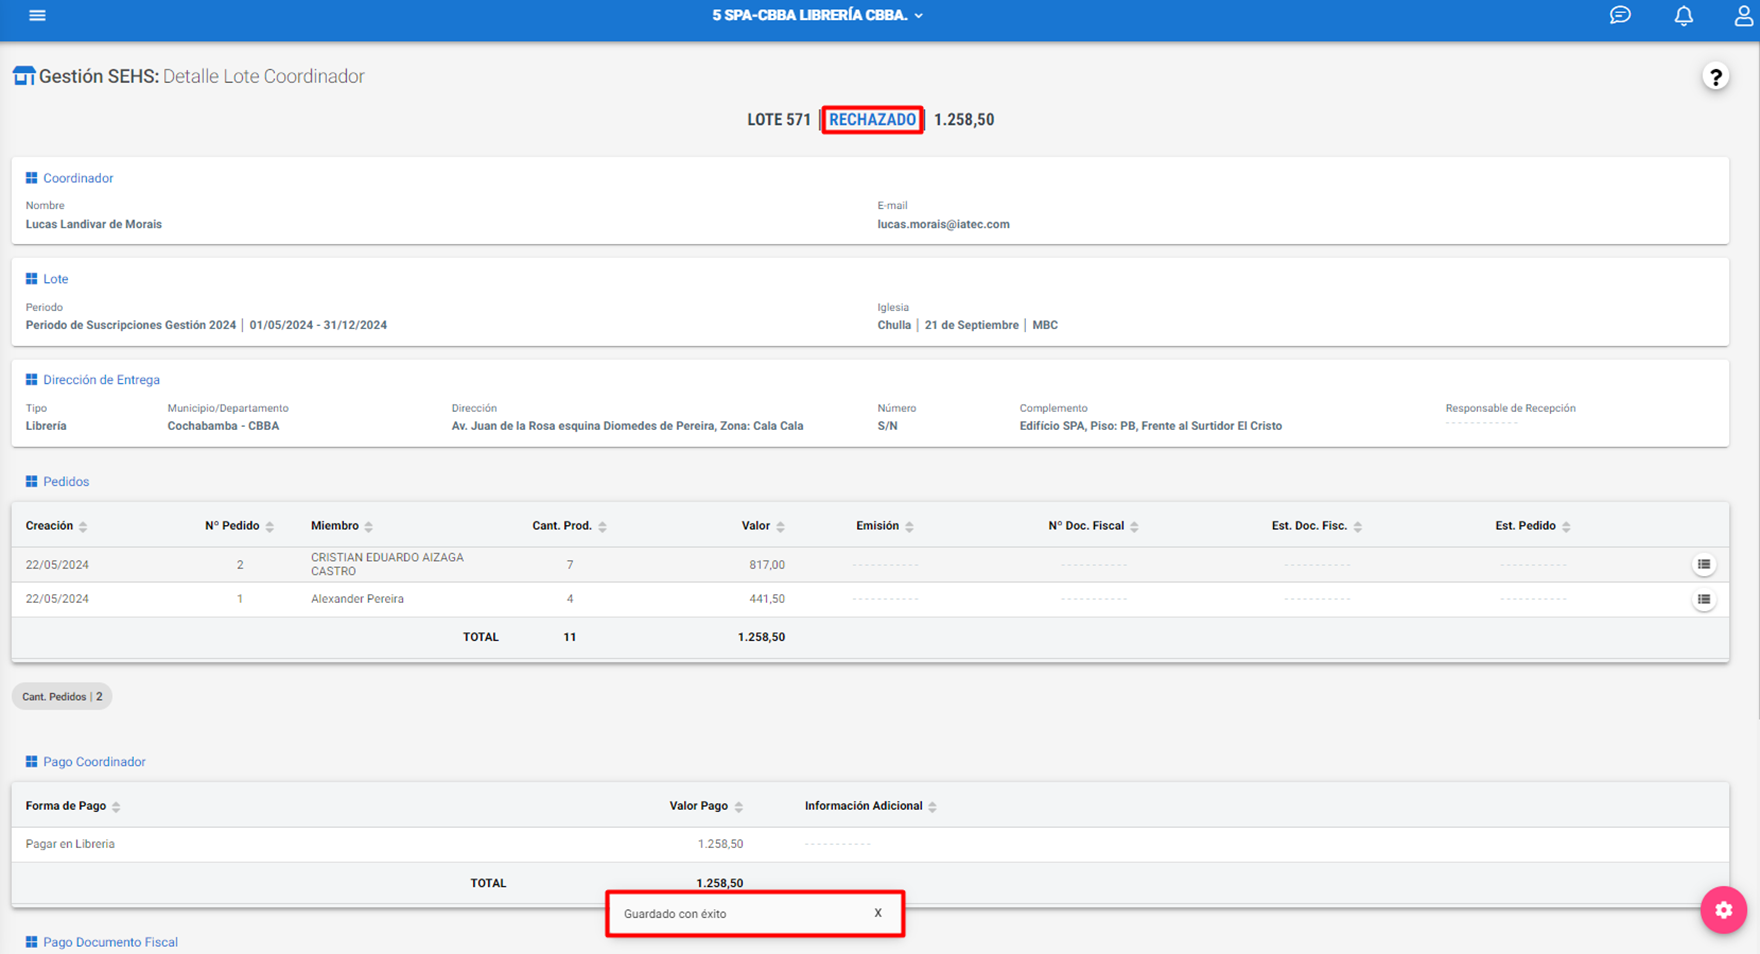
Task: Click the Coordinador section heading
Action: pos(78,178)
